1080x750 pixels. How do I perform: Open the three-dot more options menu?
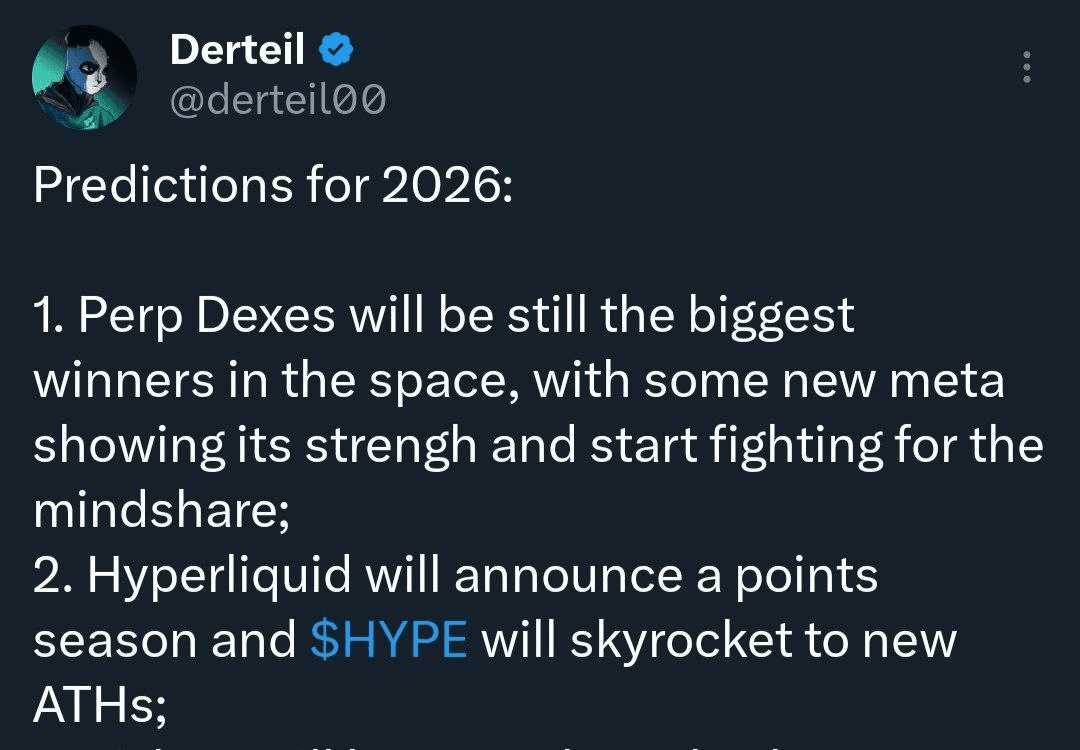coord(1025,68)
